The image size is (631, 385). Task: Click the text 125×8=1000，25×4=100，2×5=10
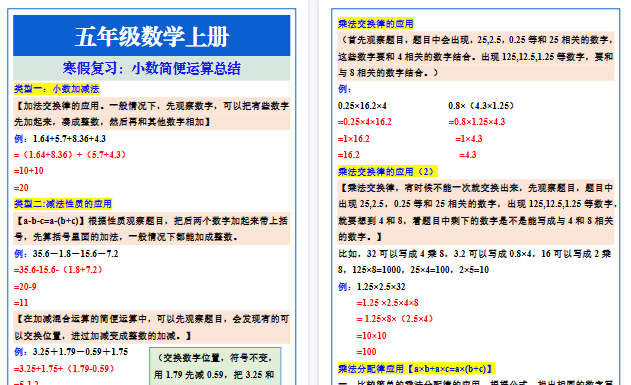tap(421, 270)
